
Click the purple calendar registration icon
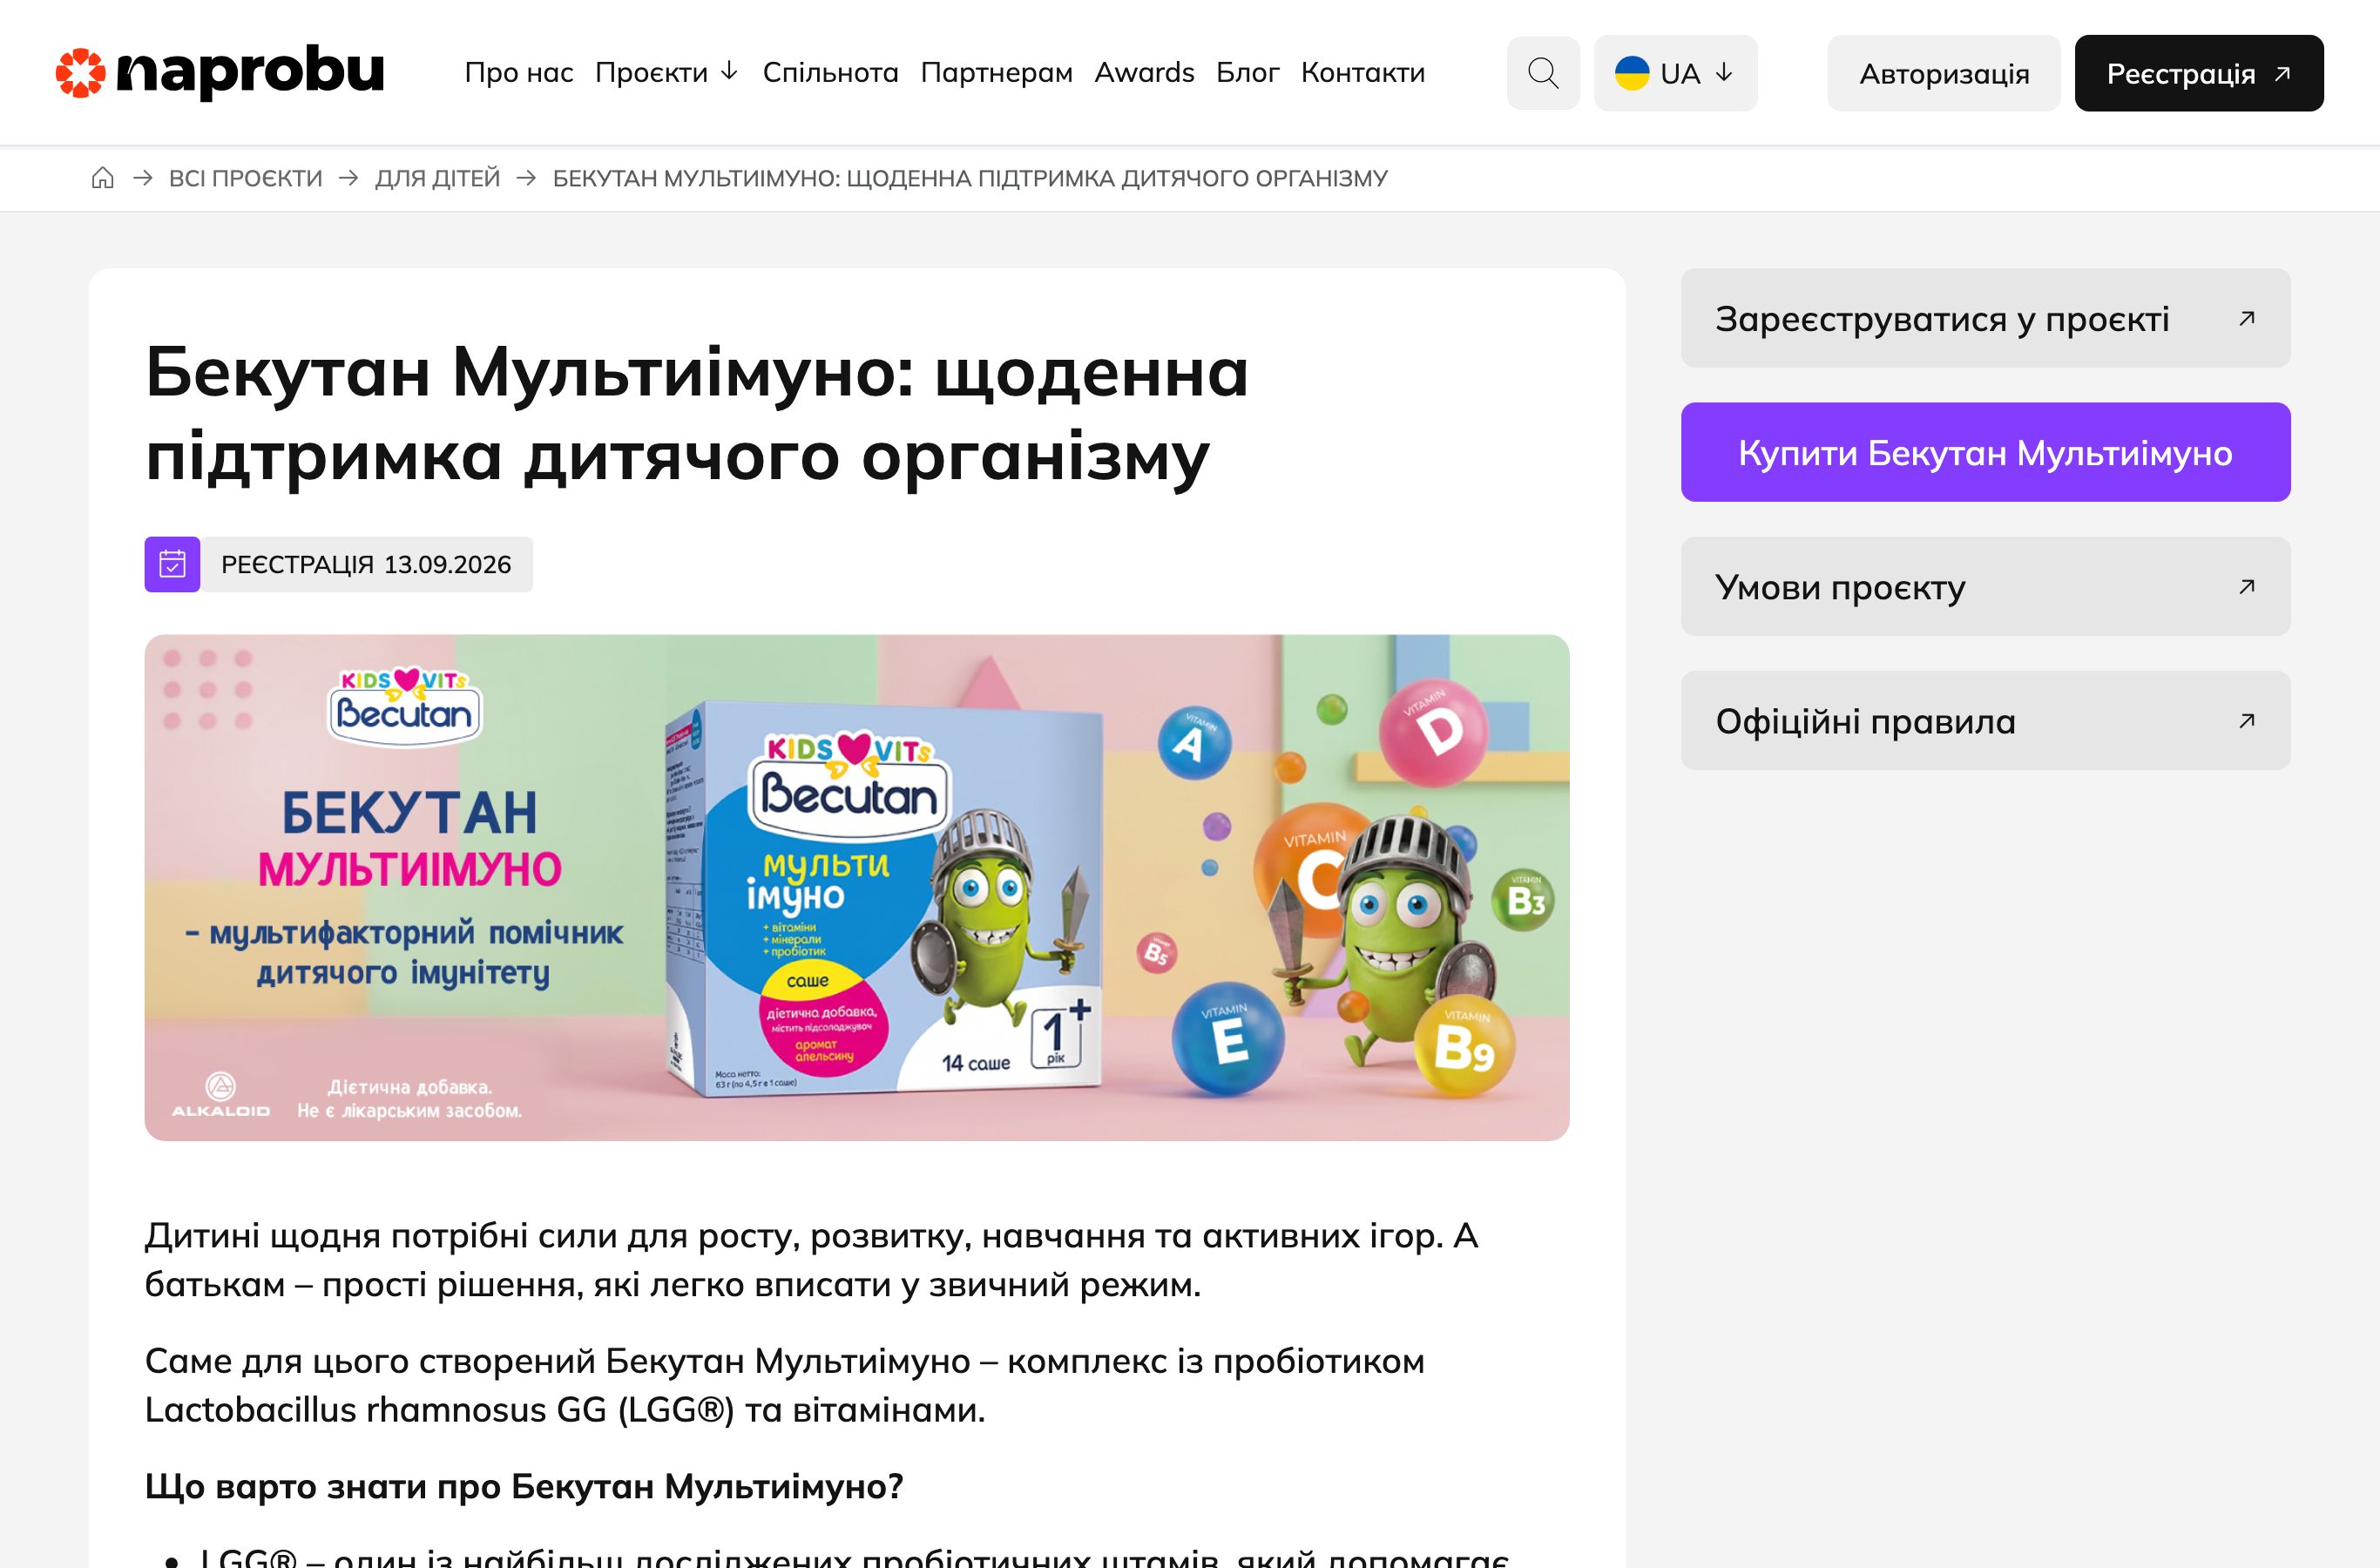pos(172,564)
